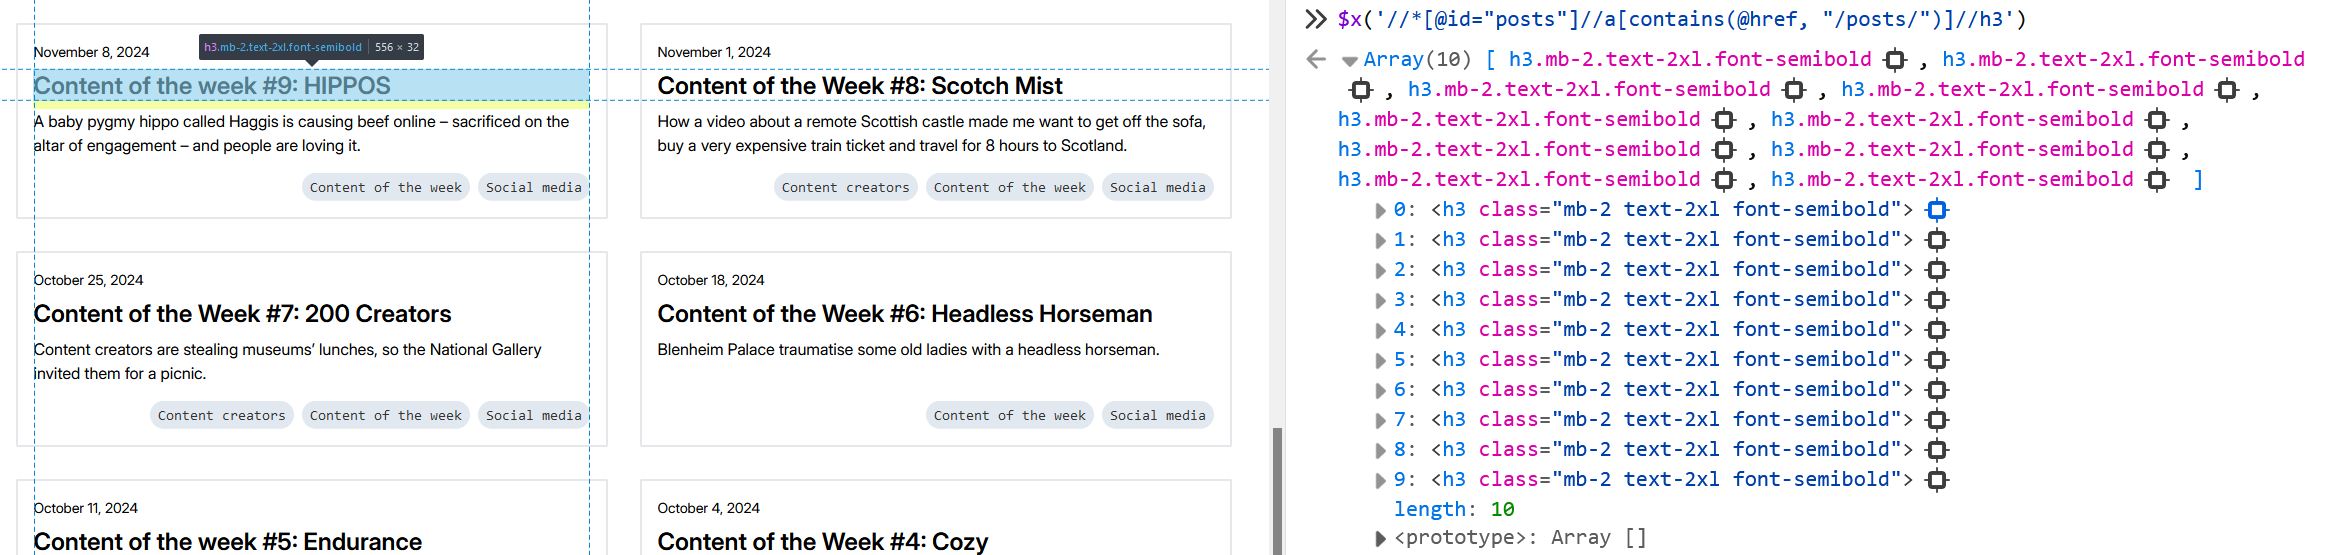
Task: Click node-select icon for array item 9
Action: click(x=1937, y=480)
